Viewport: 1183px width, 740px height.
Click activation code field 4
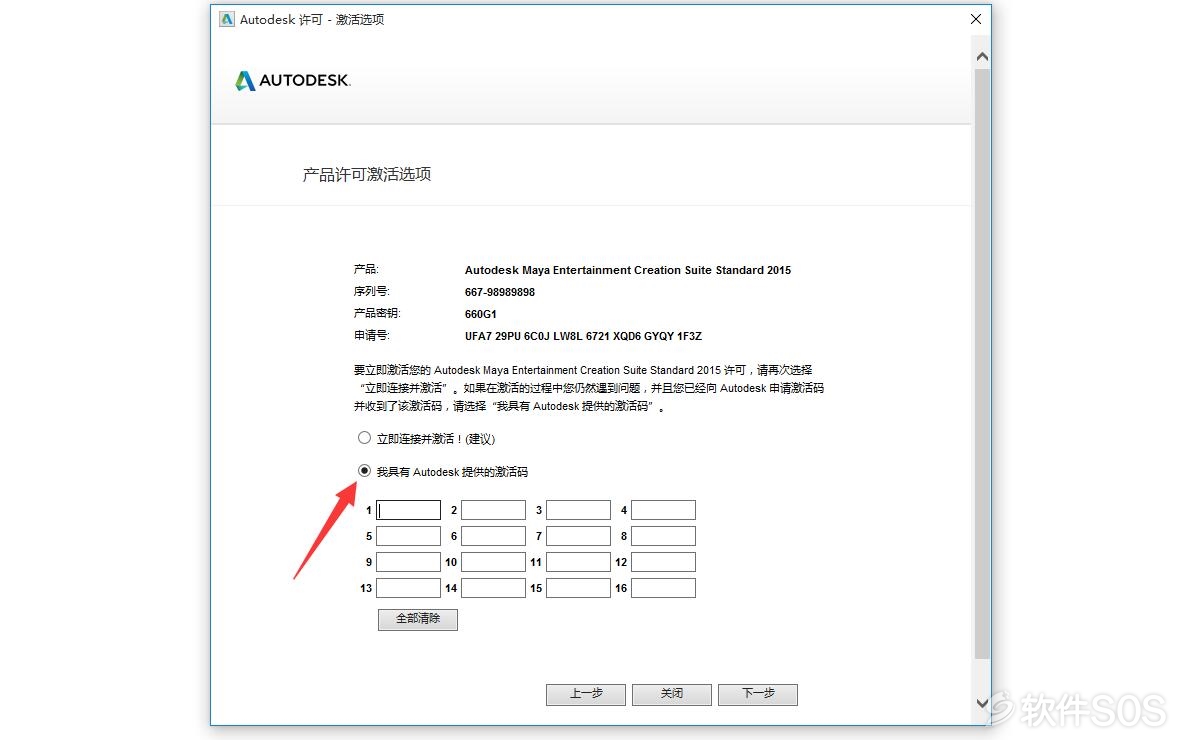663,510
